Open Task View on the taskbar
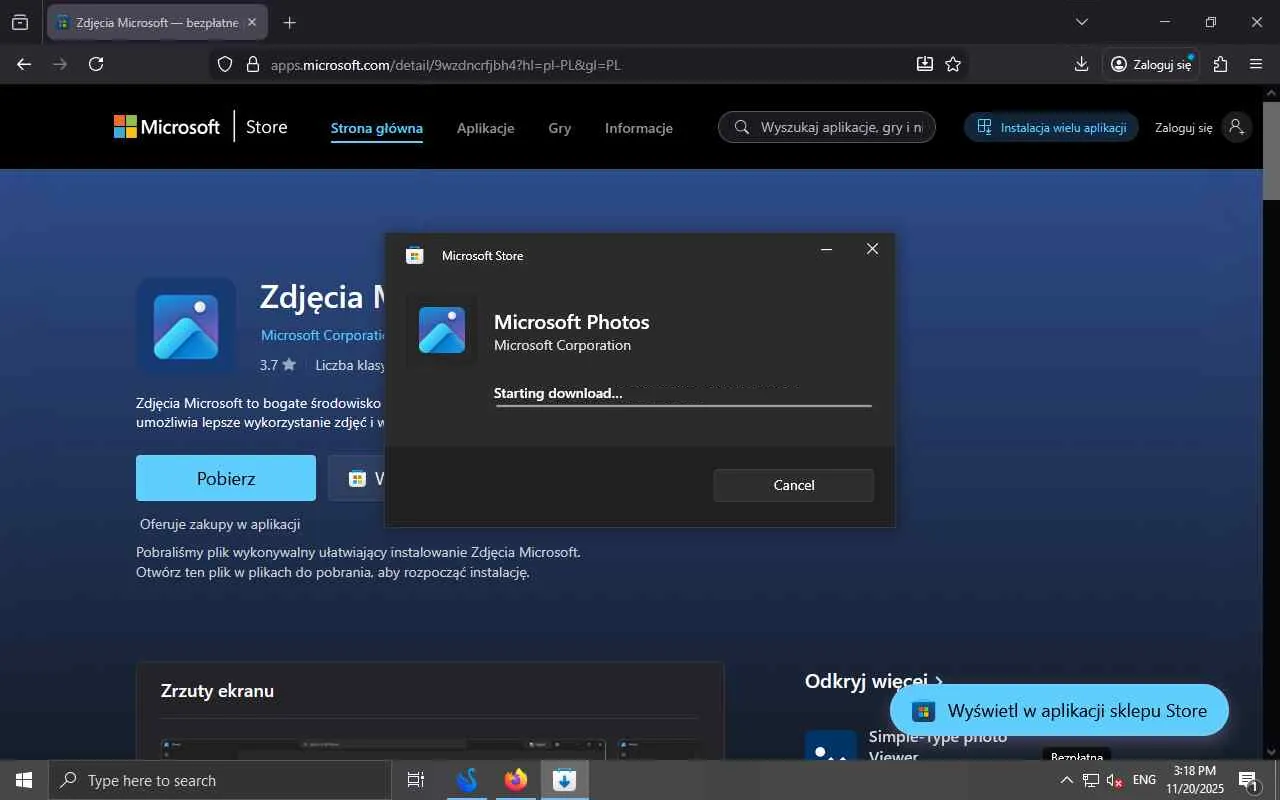Image resolution: width=1280 pixels, height=800 pixels. coord(416,780)
